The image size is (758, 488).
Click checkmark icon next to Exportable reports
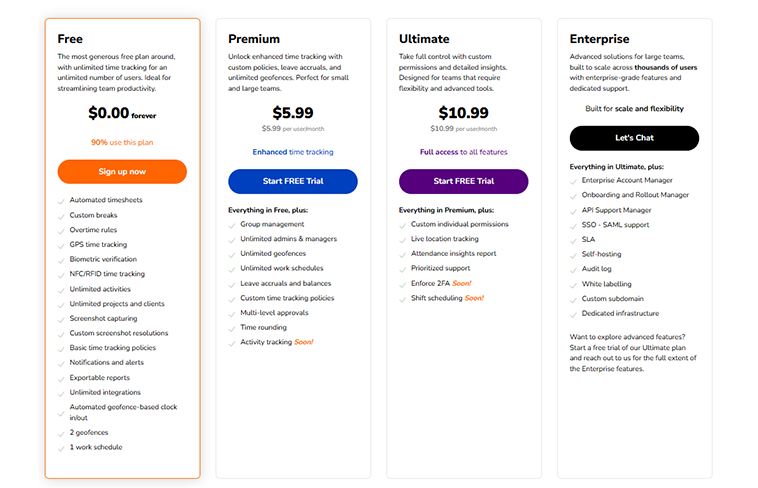(62, 378)
